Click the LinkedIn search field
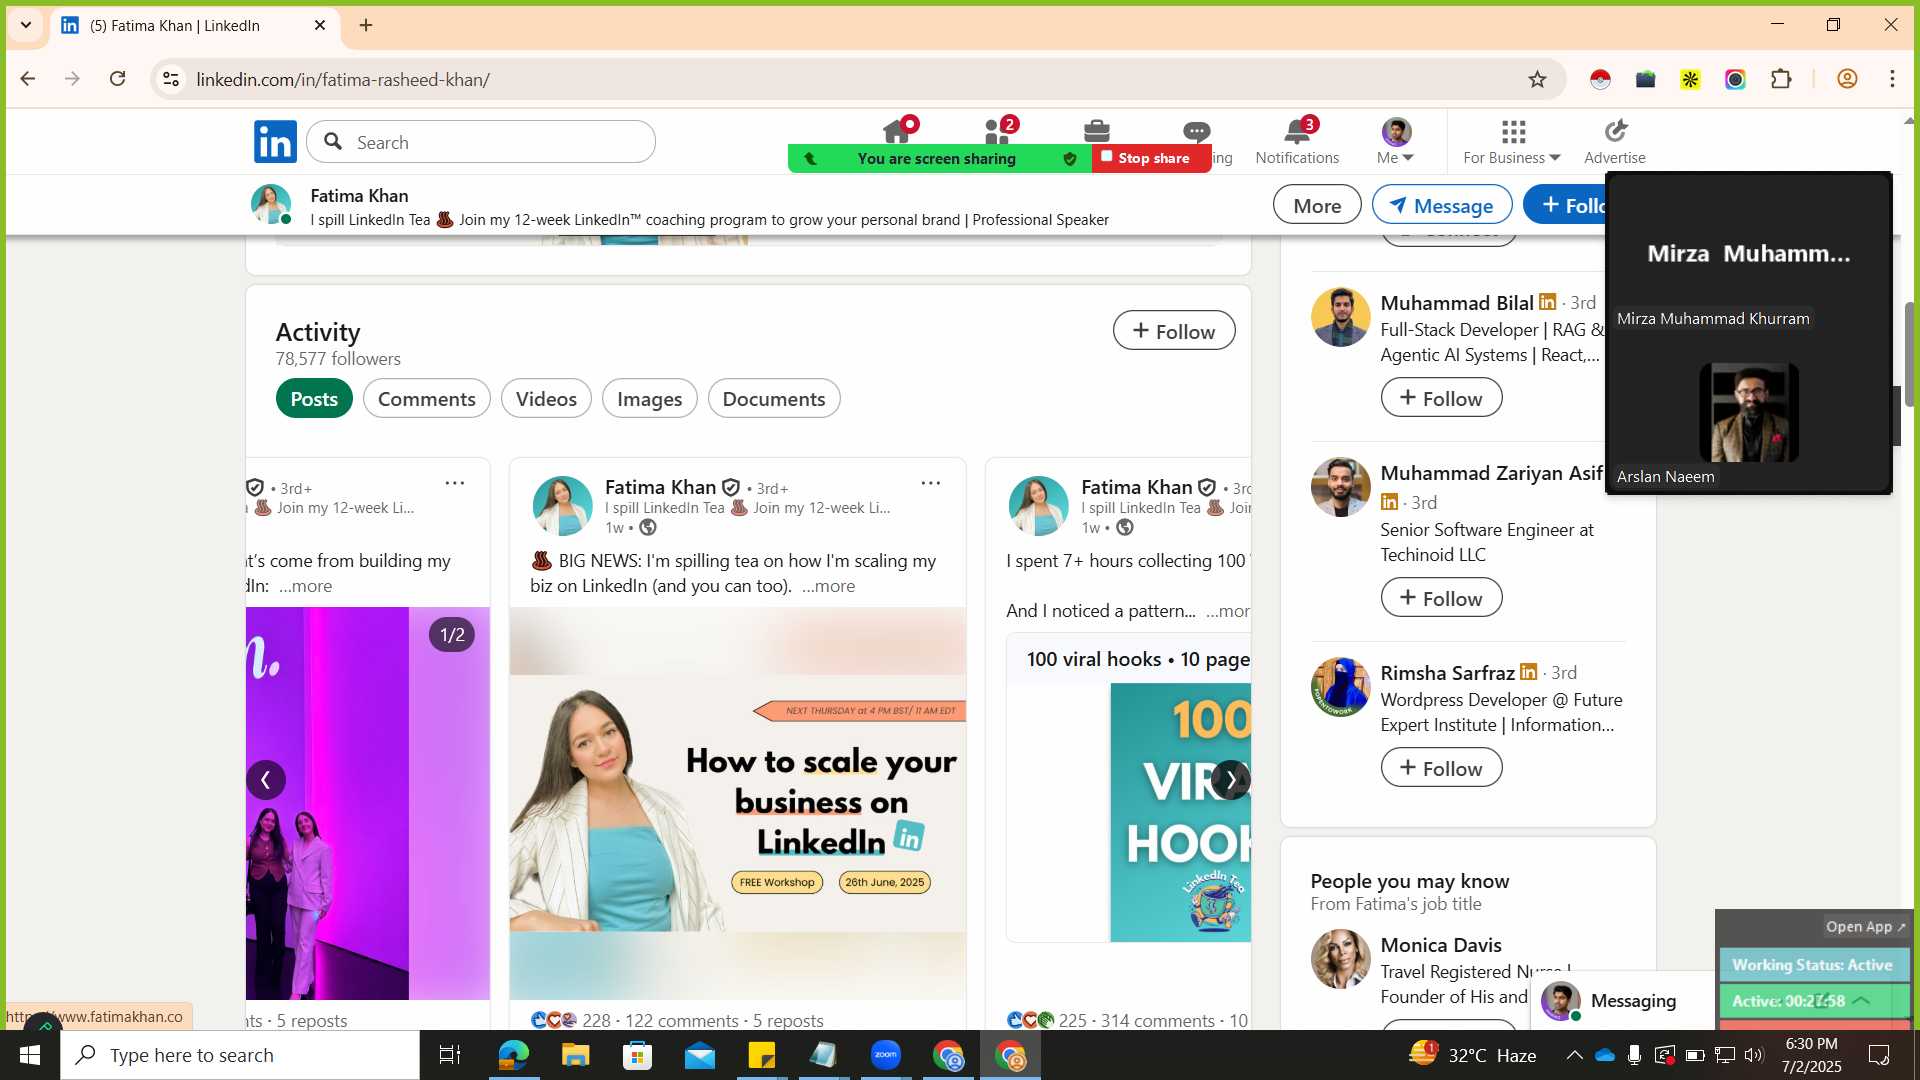Screen dimensions: 1920x1080 [481, 142]
